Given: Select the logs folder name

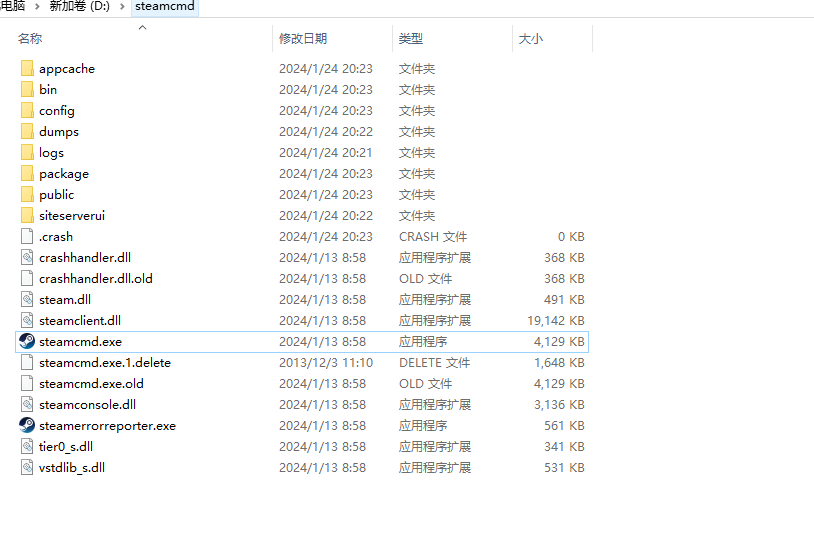Looking at the screenshot, I should coord(51,153).
